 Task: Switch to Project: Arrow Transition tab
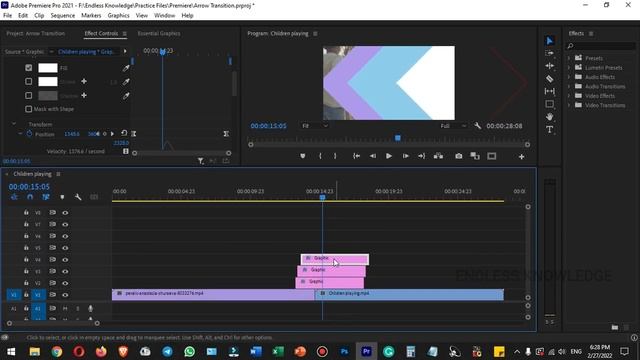[36, 33]
